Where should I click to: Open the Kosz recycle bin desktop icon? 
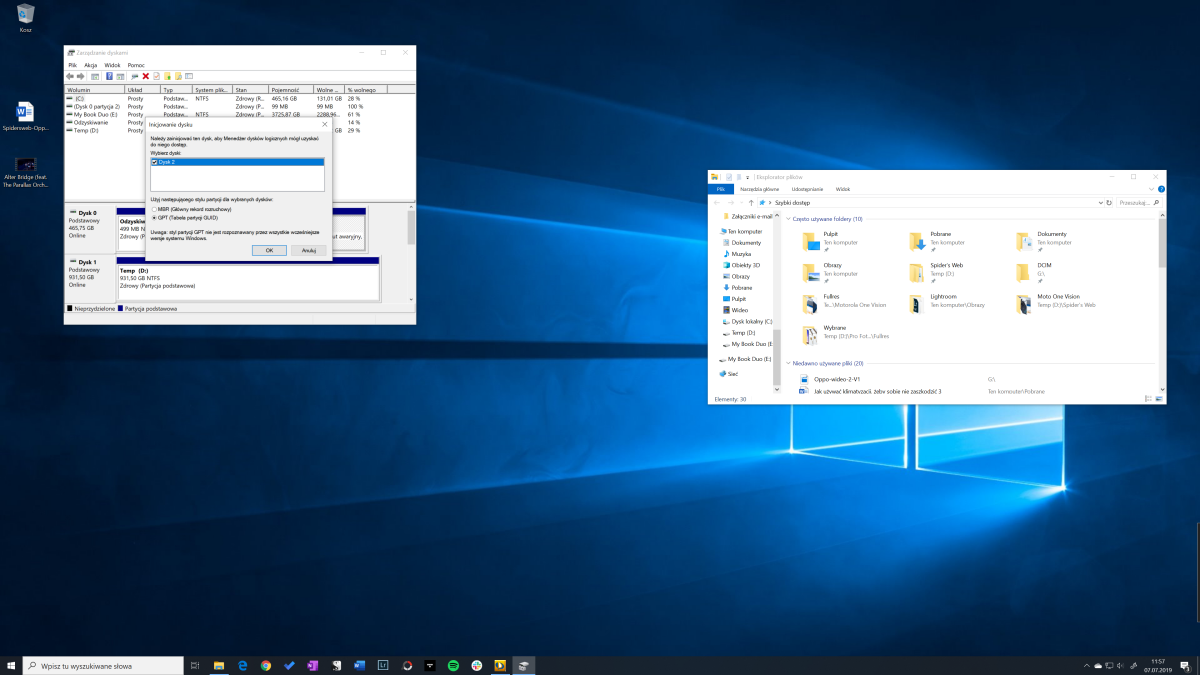(x=26, y=17)
